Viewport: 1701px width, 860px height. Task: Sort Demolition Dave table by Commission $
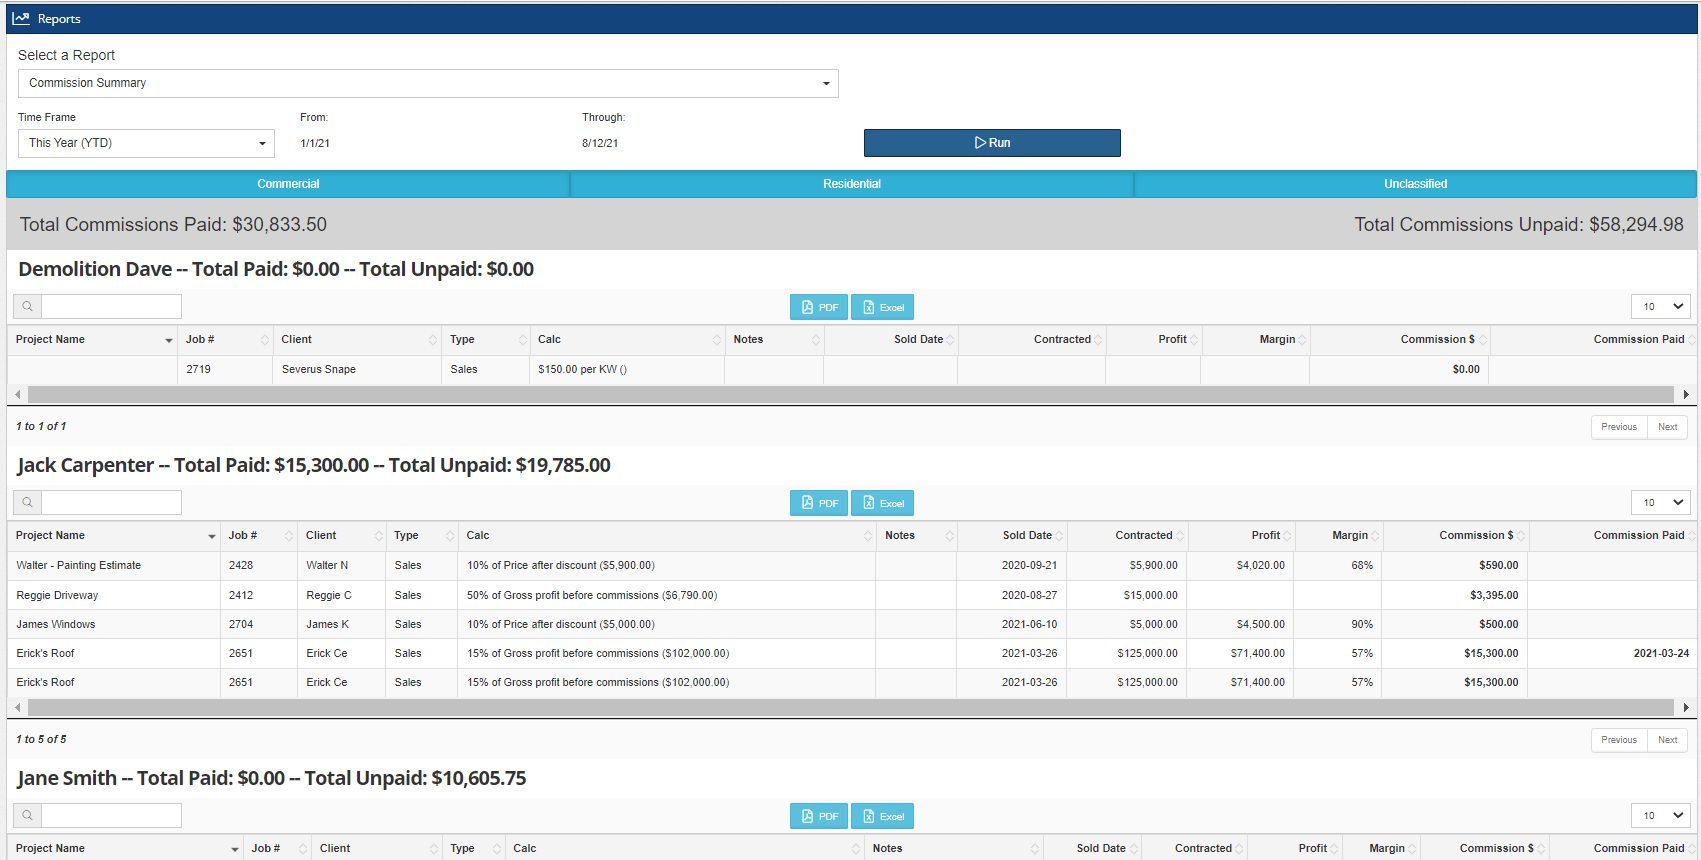coord(1400,340)
